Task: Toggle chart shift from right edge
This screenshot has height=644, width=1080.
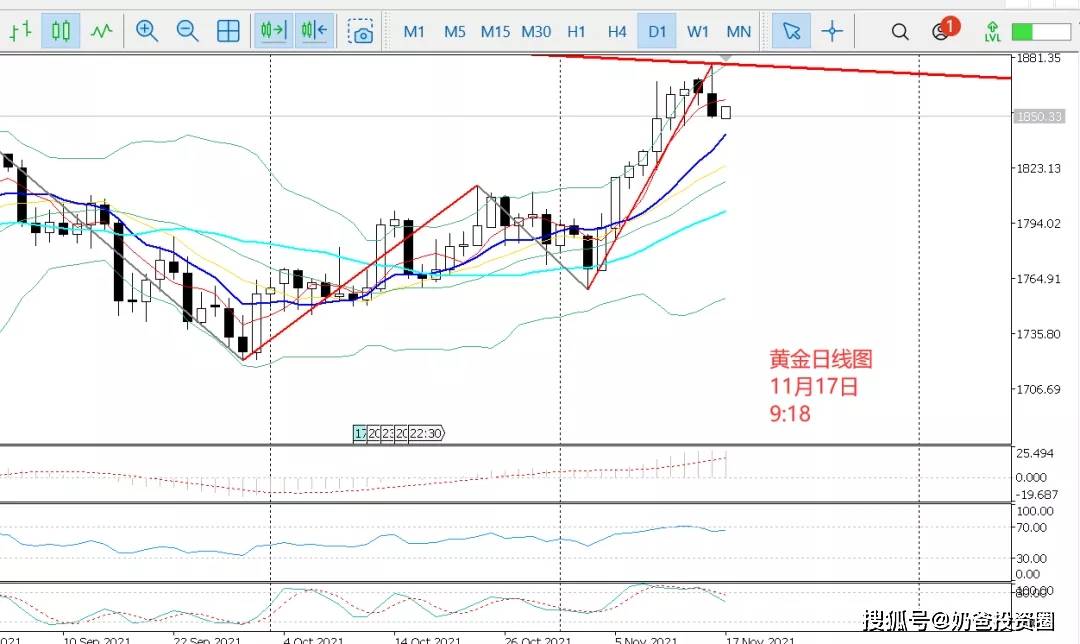Action: pos(314,31)
